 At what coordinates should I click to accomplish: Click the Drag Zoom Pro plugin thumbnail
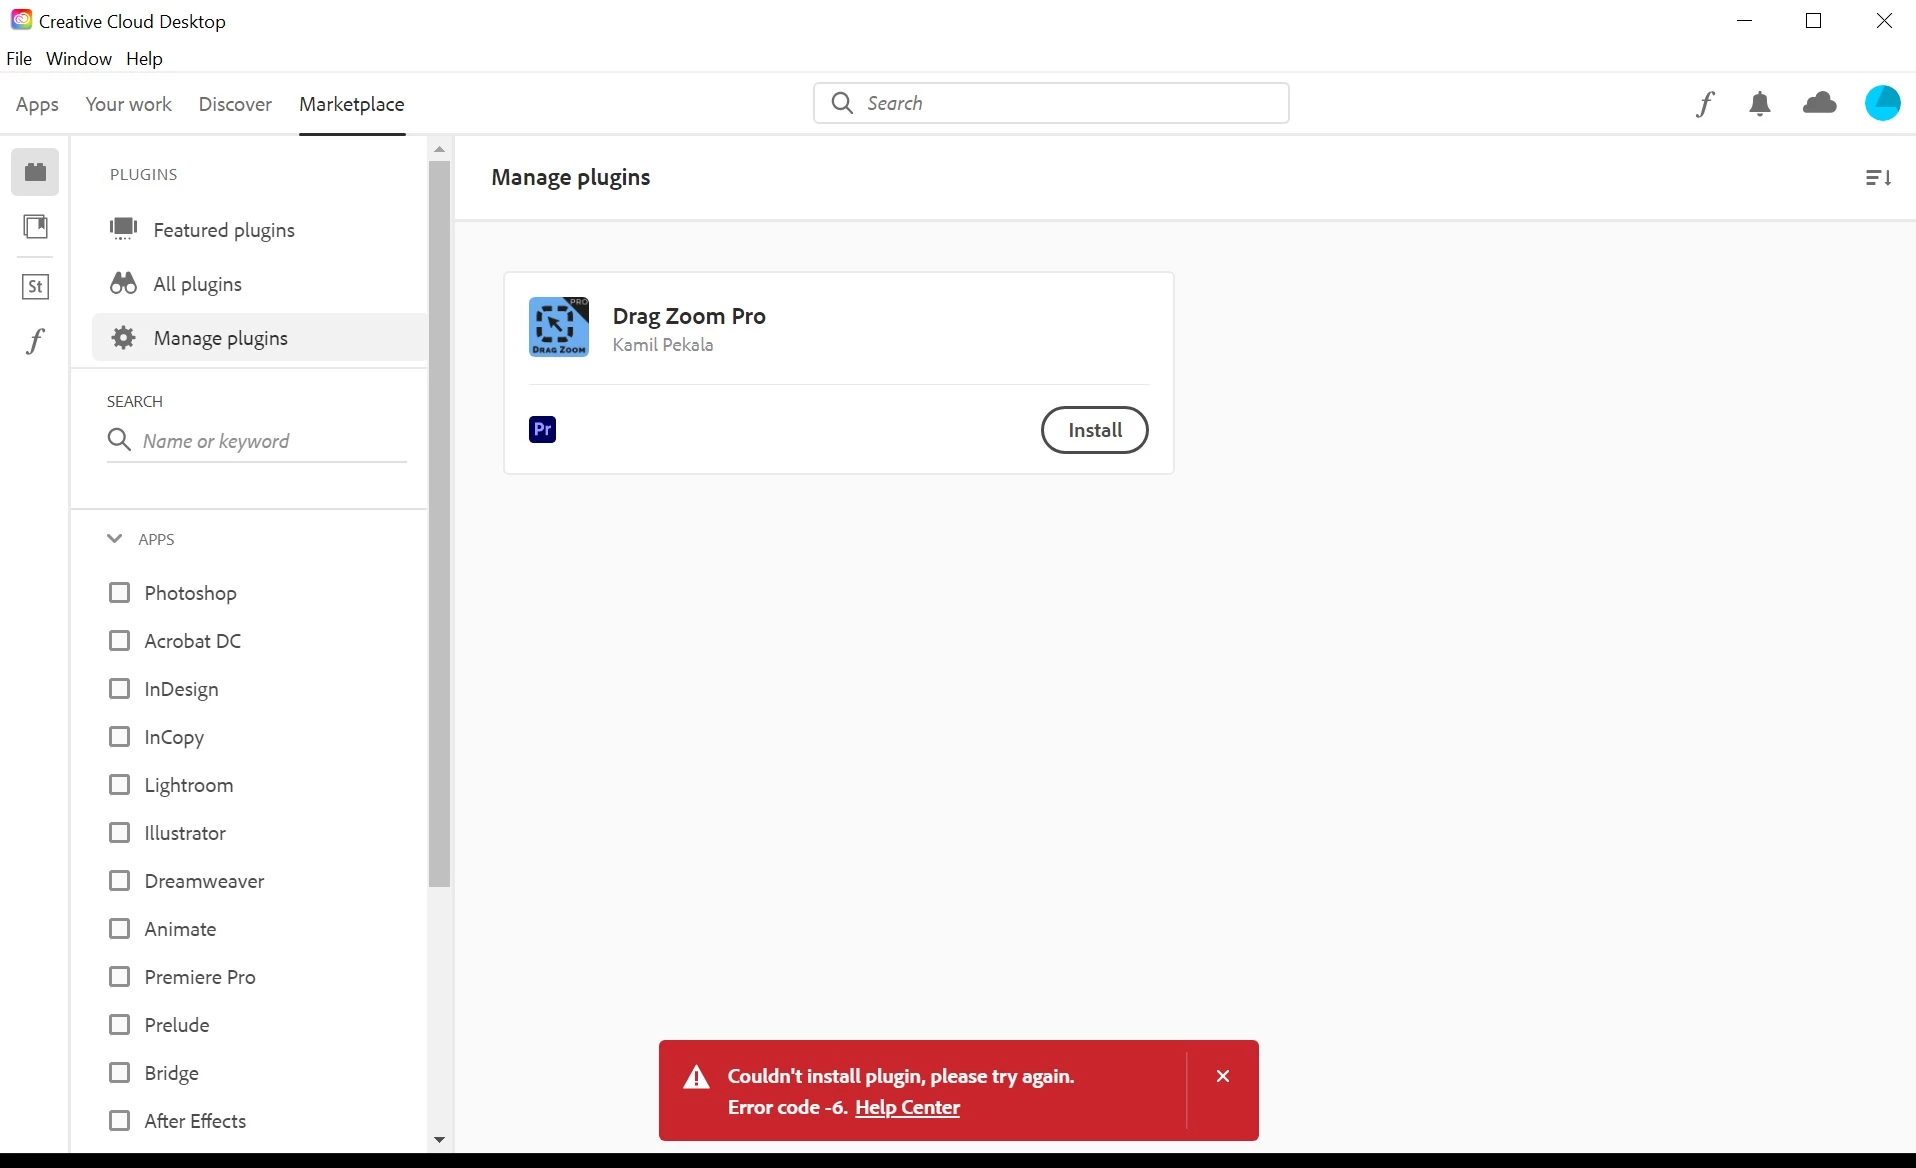pos(558,327)
